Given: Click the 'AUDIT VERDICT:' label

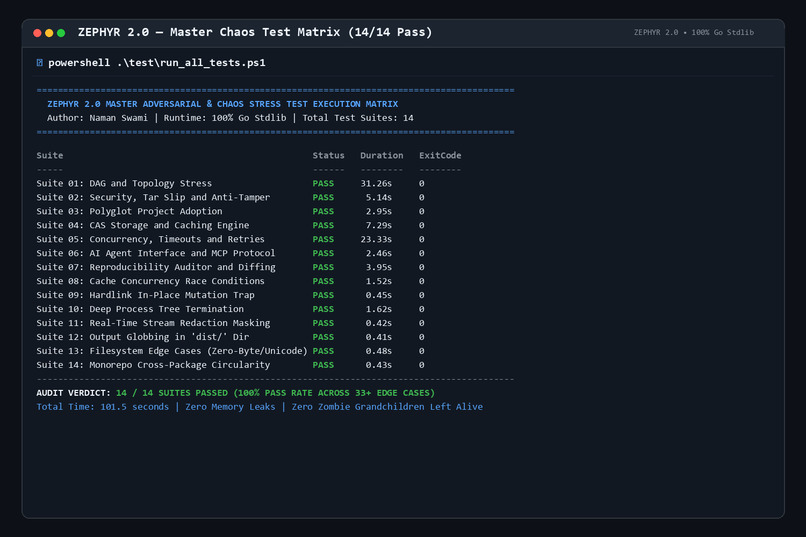Looking at the screenshot, I should pyautogui.click(x=74, y=393).
